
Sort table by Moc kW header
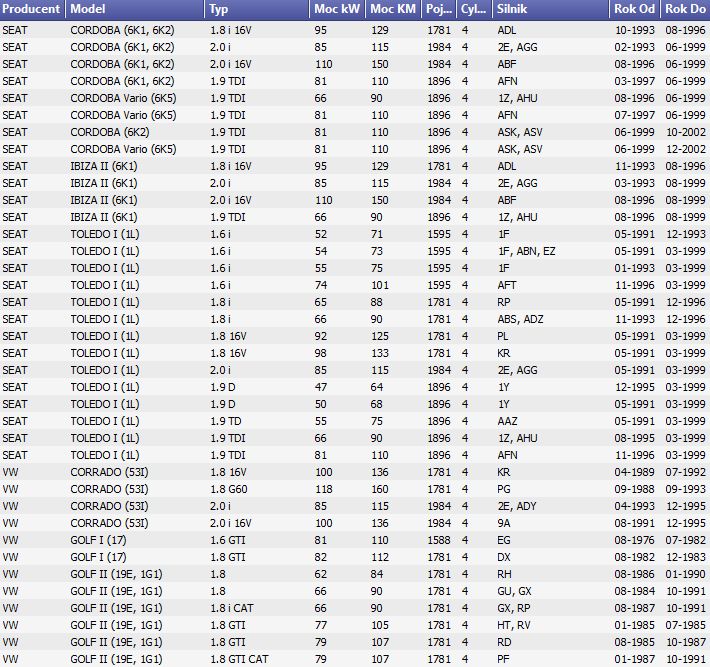(337, 9)
